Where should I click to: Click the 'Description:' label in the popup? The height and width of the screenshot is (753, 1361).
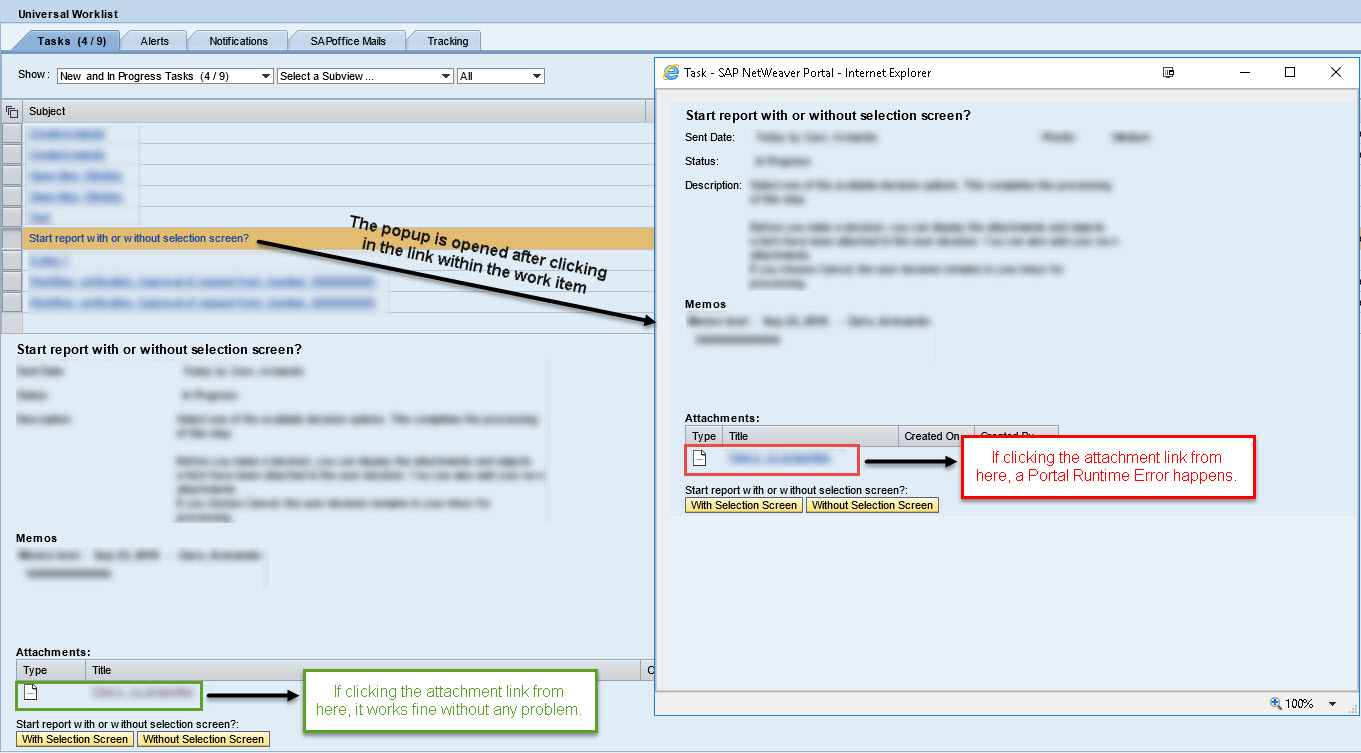713,185
